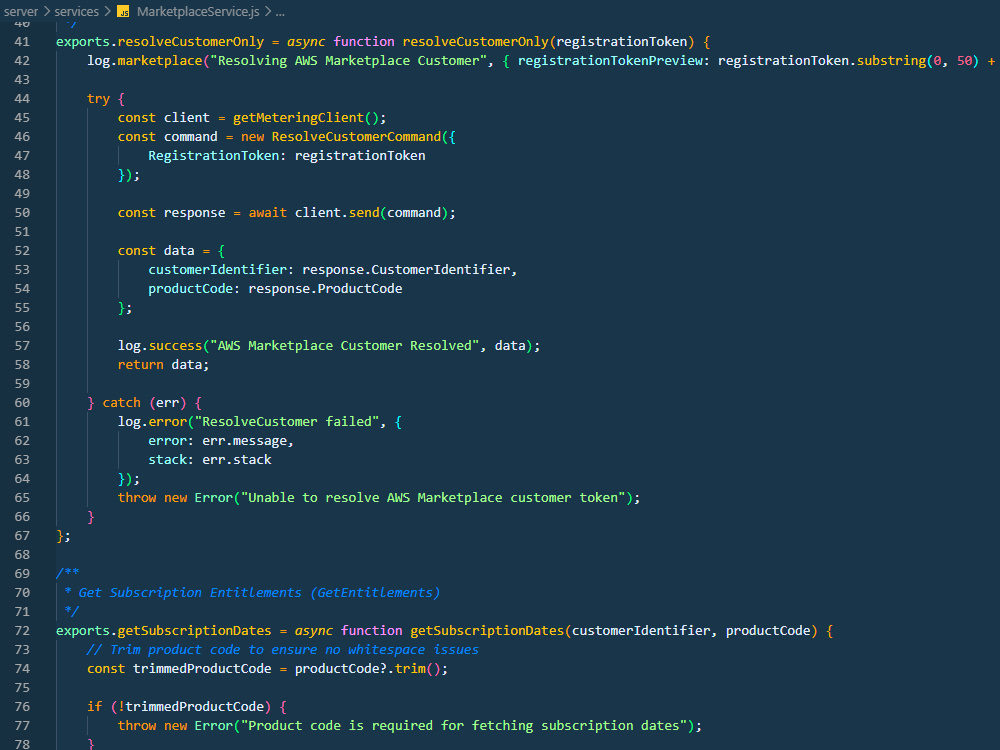
Task: Click the 'services' breadcrumb segment
Action: [x=77, y=11]
